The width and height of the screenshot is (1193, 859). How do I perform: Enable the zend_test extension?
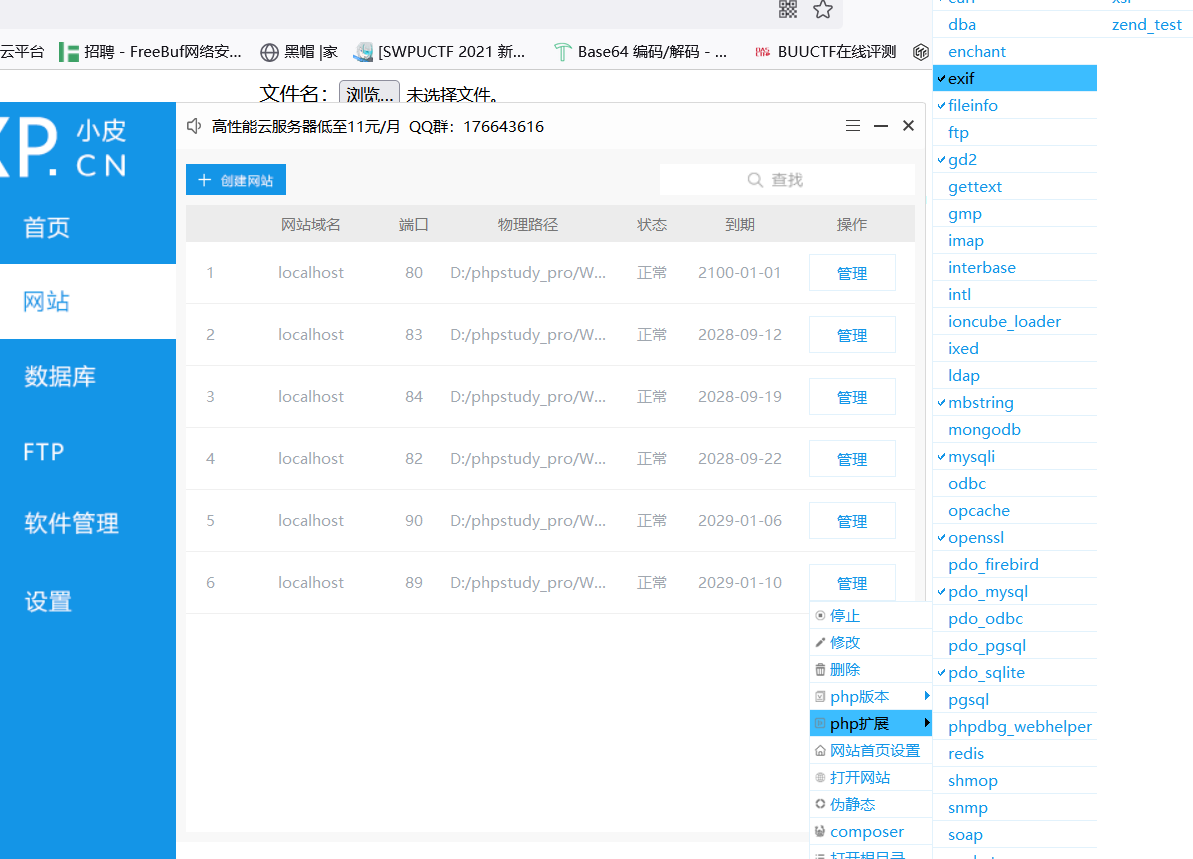click(1147, 24)
